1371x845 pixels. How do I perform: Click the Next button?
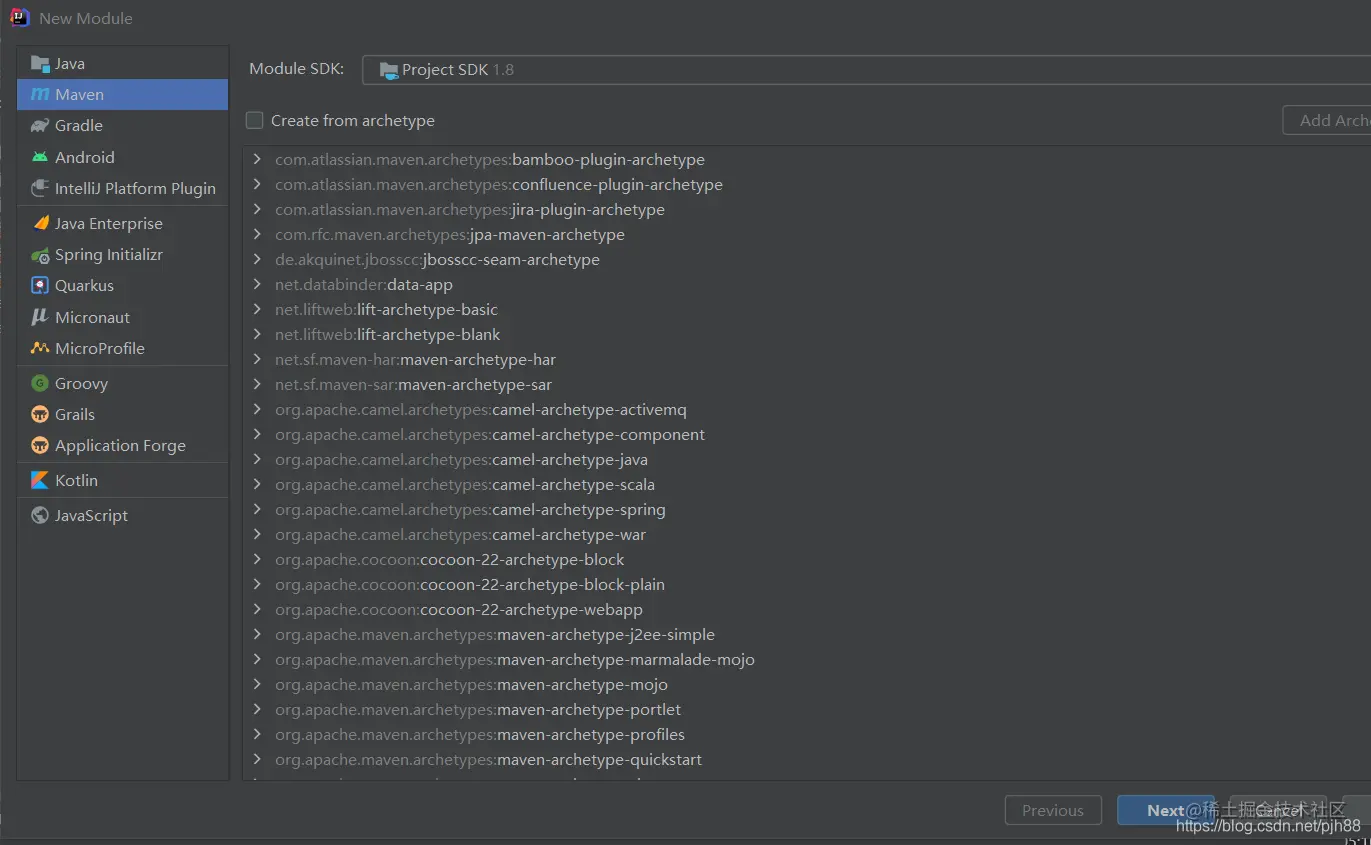tap(1165, 810)
